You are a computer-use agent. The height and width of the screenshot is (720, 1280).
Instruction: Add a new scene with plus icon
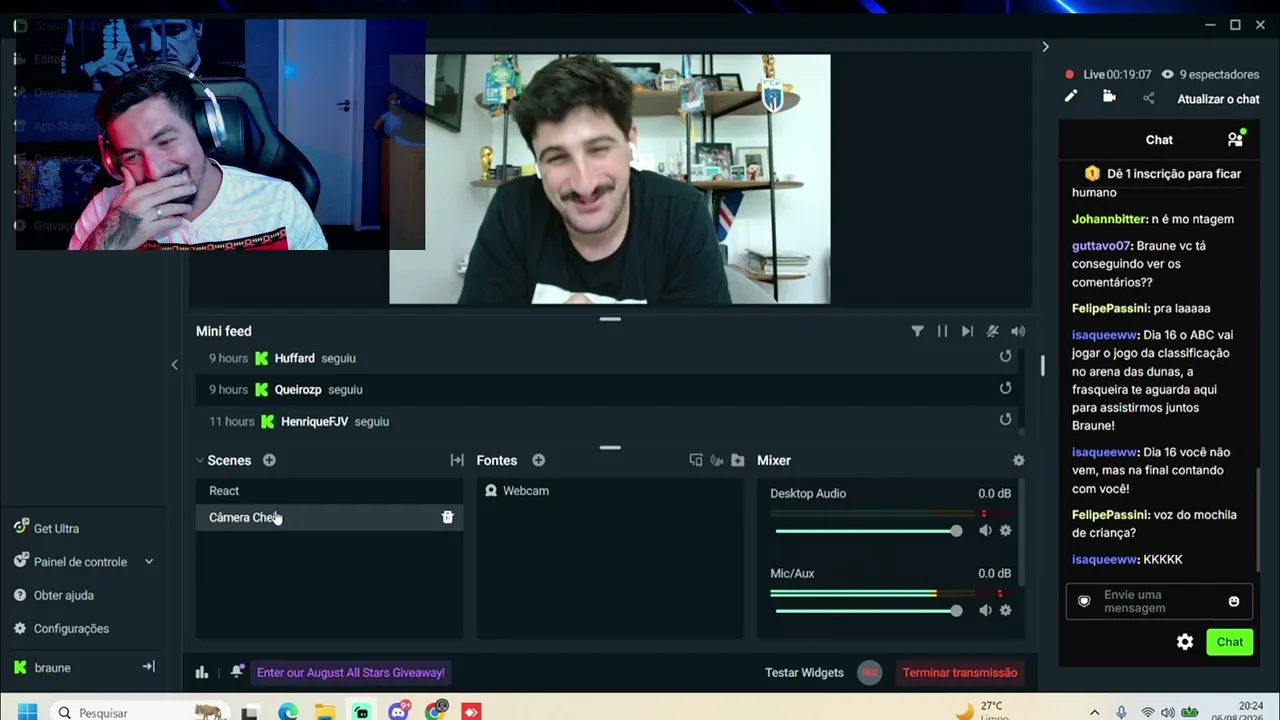(269, 460)
